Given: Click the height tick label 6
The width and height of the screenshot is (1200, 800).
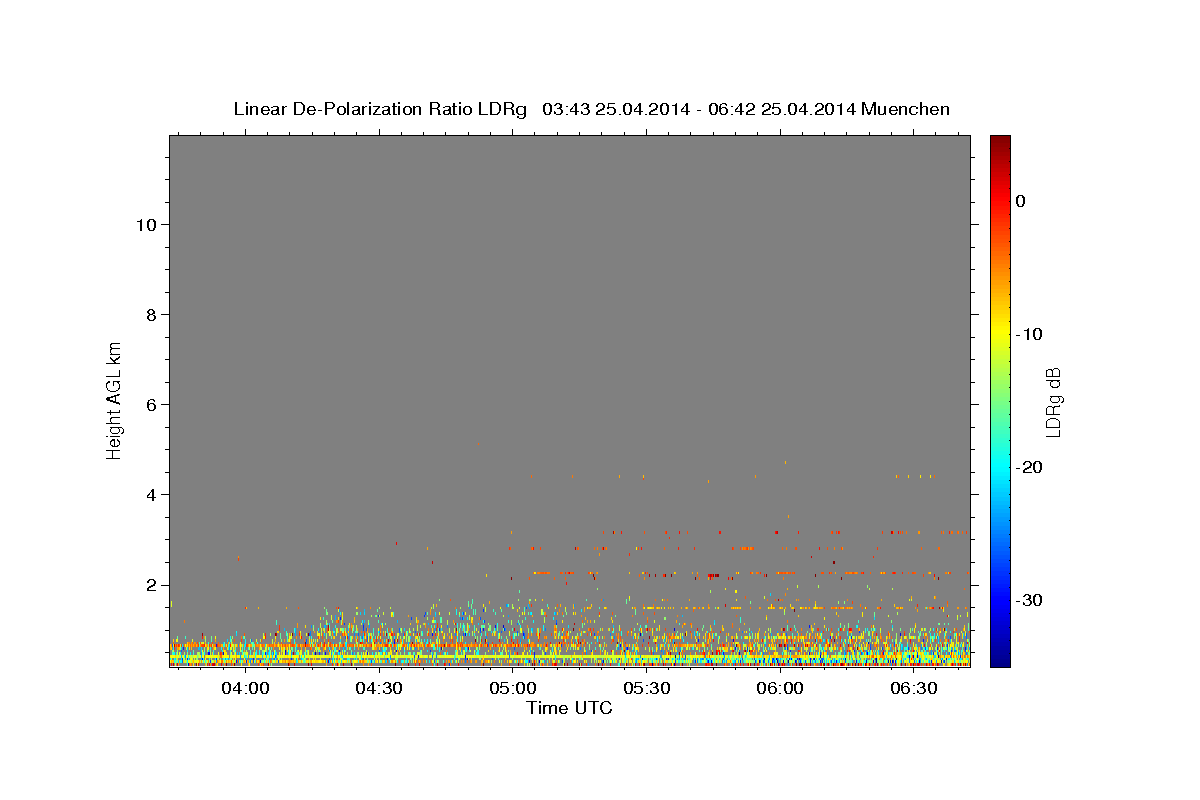Looking at the screenshot, I should coord(151,404).
